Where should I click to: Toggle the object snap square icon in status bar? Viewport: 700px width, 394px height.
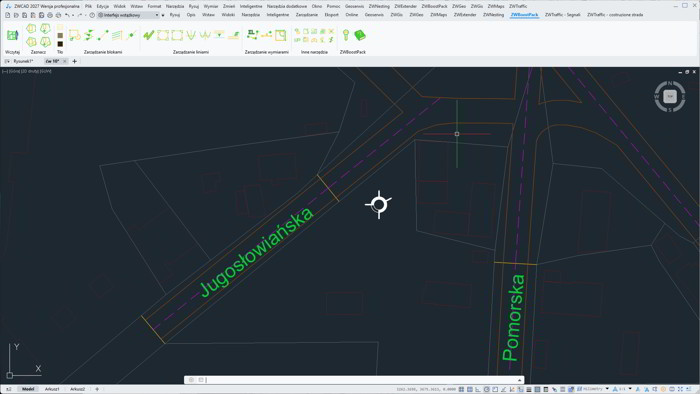pos(495,389)
